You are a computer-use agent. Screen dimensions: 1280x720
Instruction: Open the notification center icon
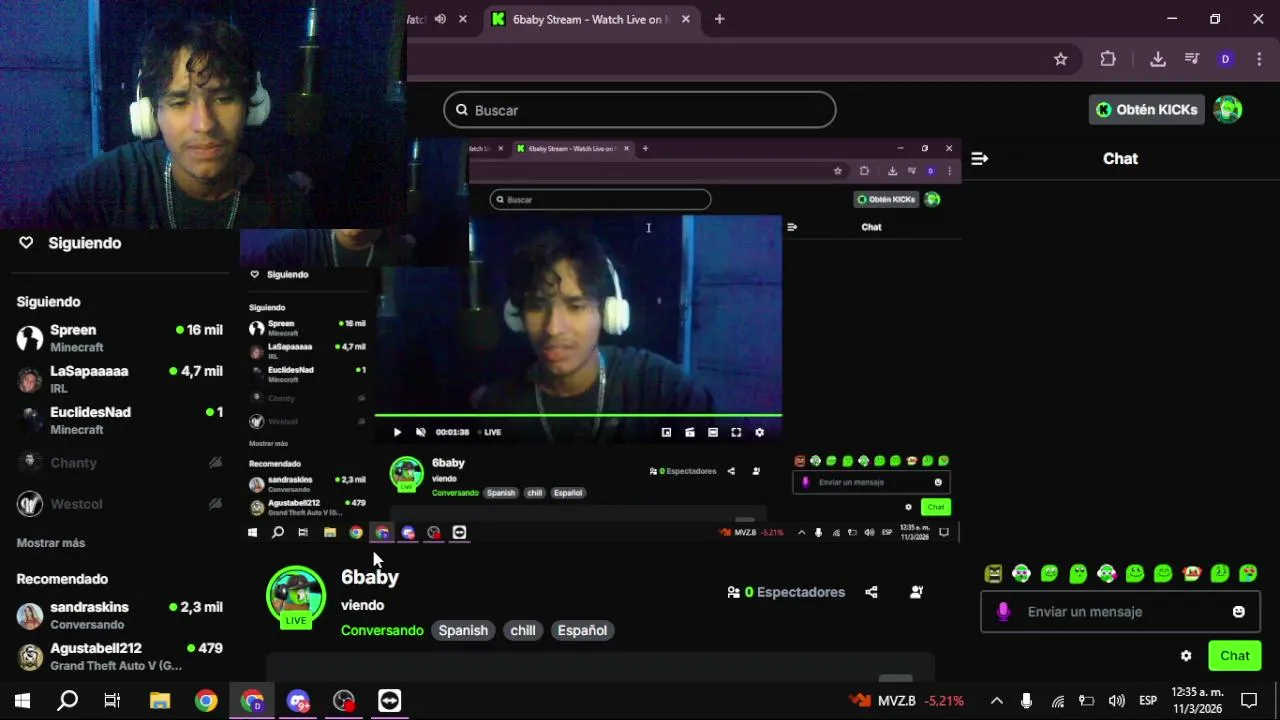[x=1249, y=700]
